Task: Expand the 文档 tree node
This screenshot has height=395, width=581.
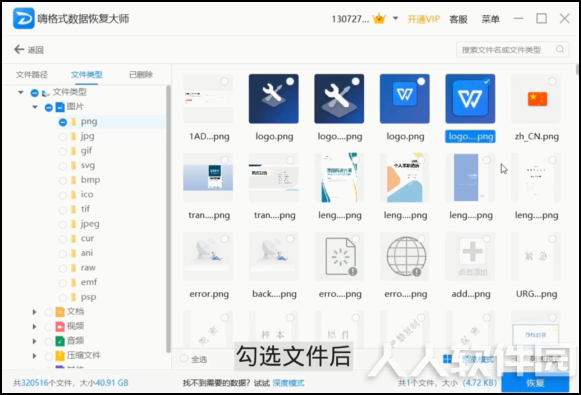Action: coord(34,312)
